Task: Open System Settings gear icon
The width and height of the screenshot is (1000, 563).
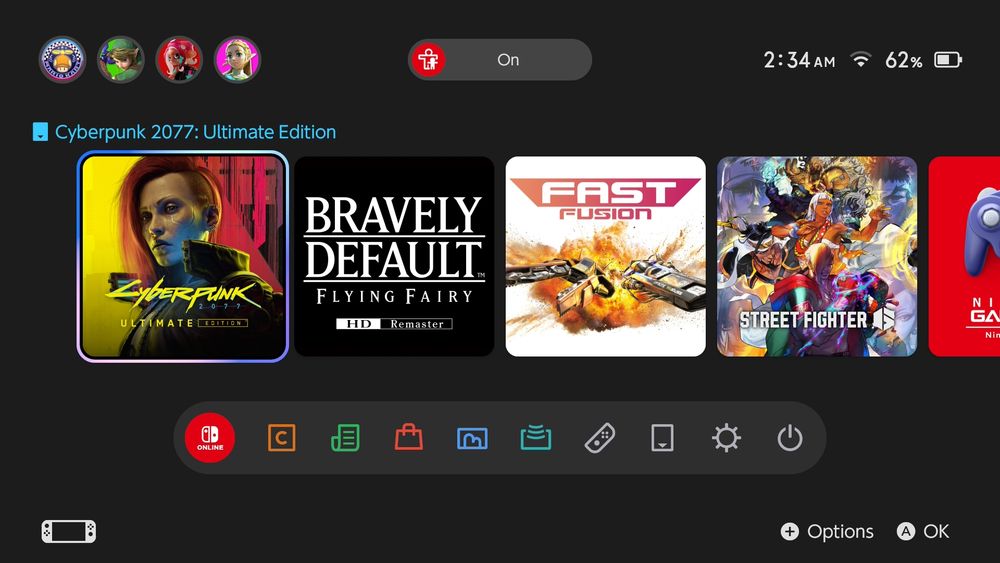Action: click(x=726, y=438)
